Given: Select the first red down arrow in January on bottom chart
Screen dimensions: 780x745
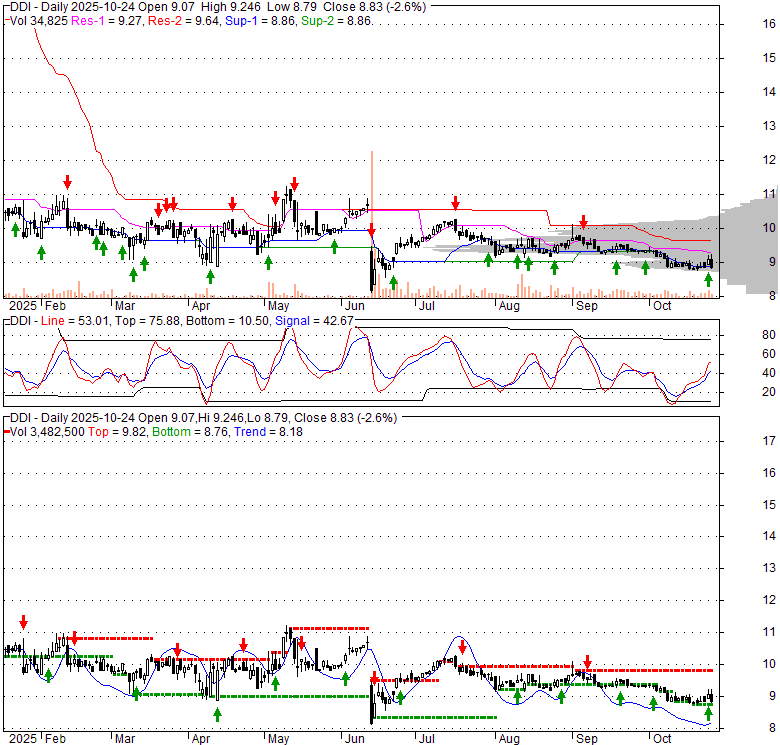Looking at the screenshot, I should point(23,623).
